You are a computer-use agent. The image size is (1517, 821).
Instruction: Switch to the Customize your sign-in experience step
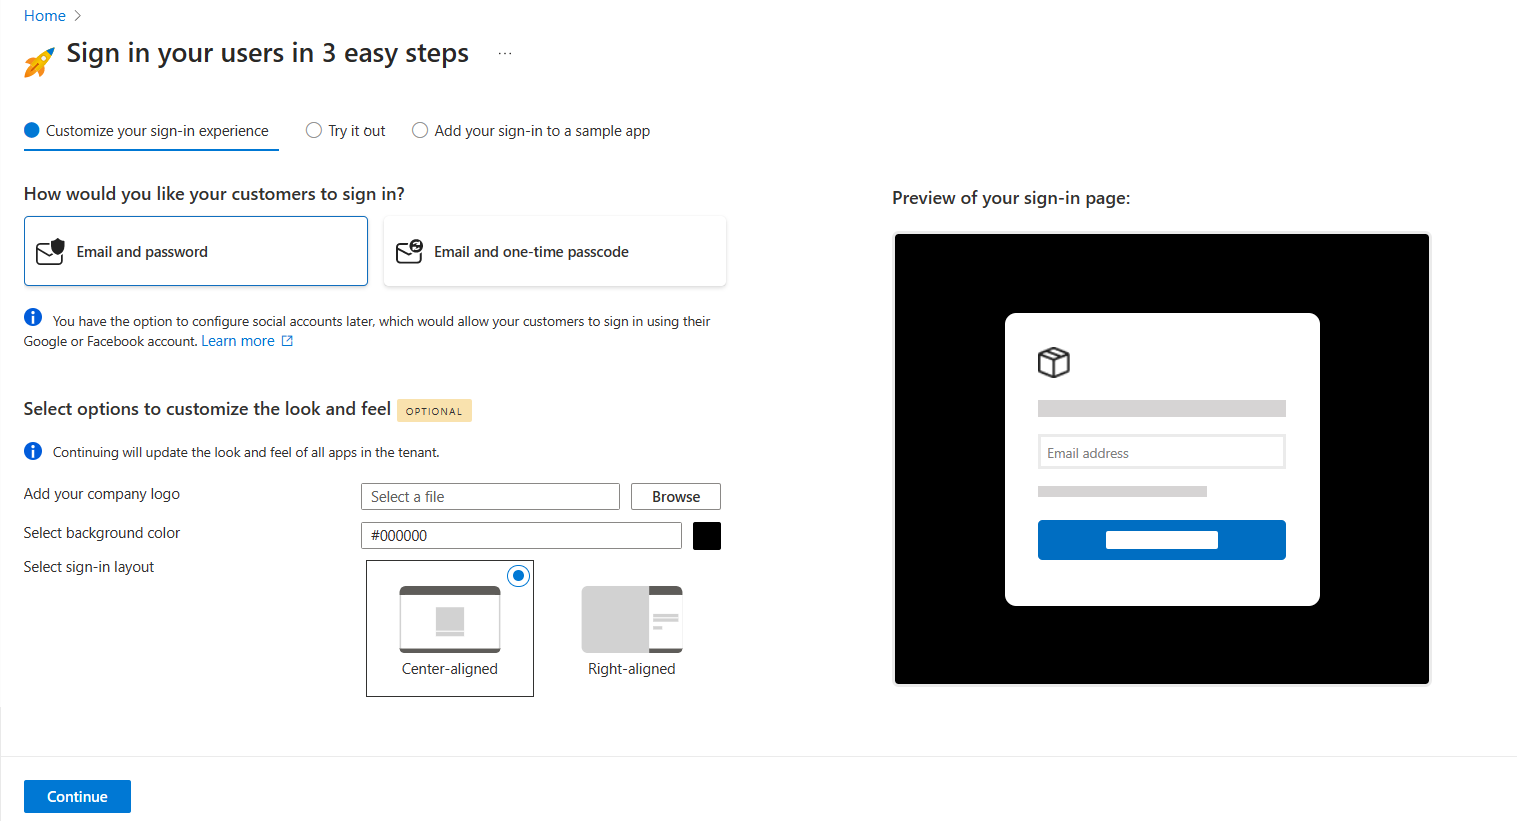[x=150, y=130]
